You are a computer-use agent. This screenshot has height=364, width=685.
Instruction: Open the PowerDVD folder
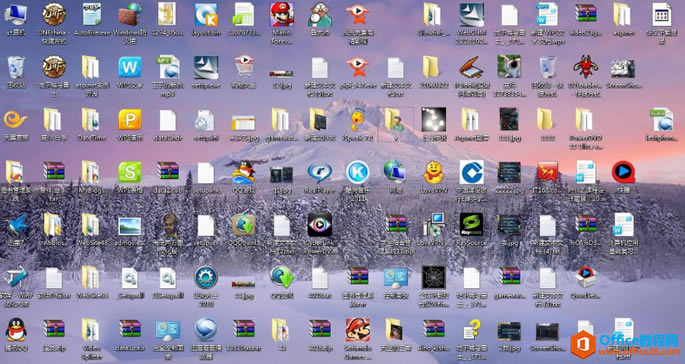tap(585, 120)
